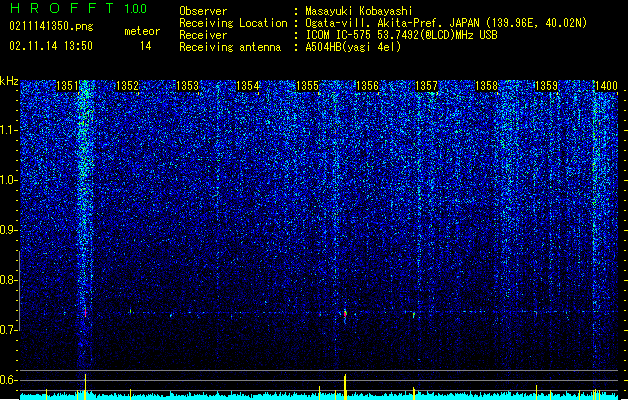Click the HROFFT 1.0.0 title
This screenshot has width=629, height=400.
78,8
